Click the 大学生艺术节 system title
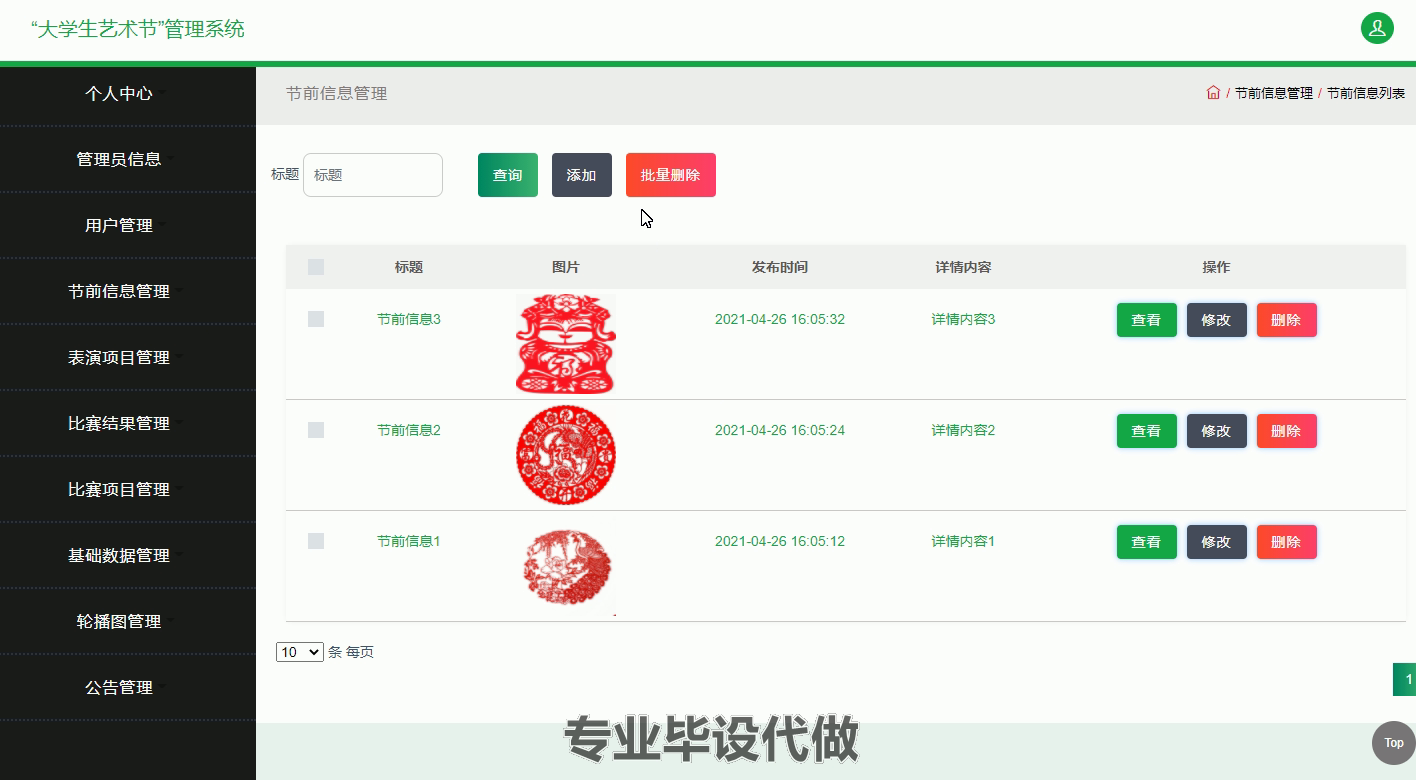 [138, 29]
